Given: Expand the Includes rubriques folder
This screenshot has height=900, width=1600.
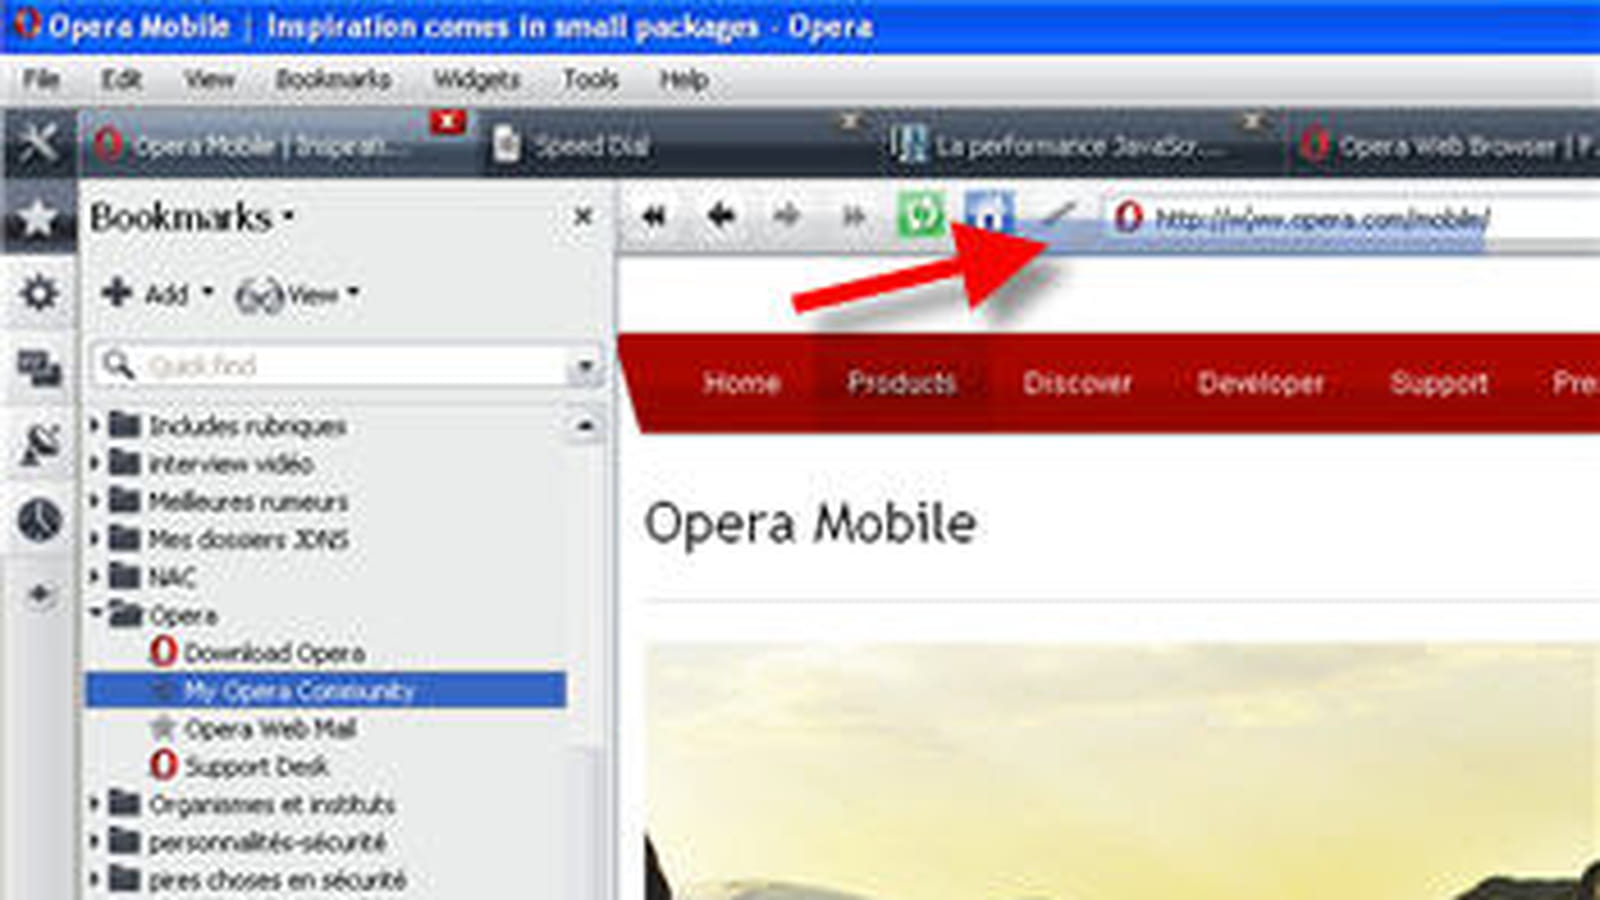Looking at the screenshot, I should (95, 425).
